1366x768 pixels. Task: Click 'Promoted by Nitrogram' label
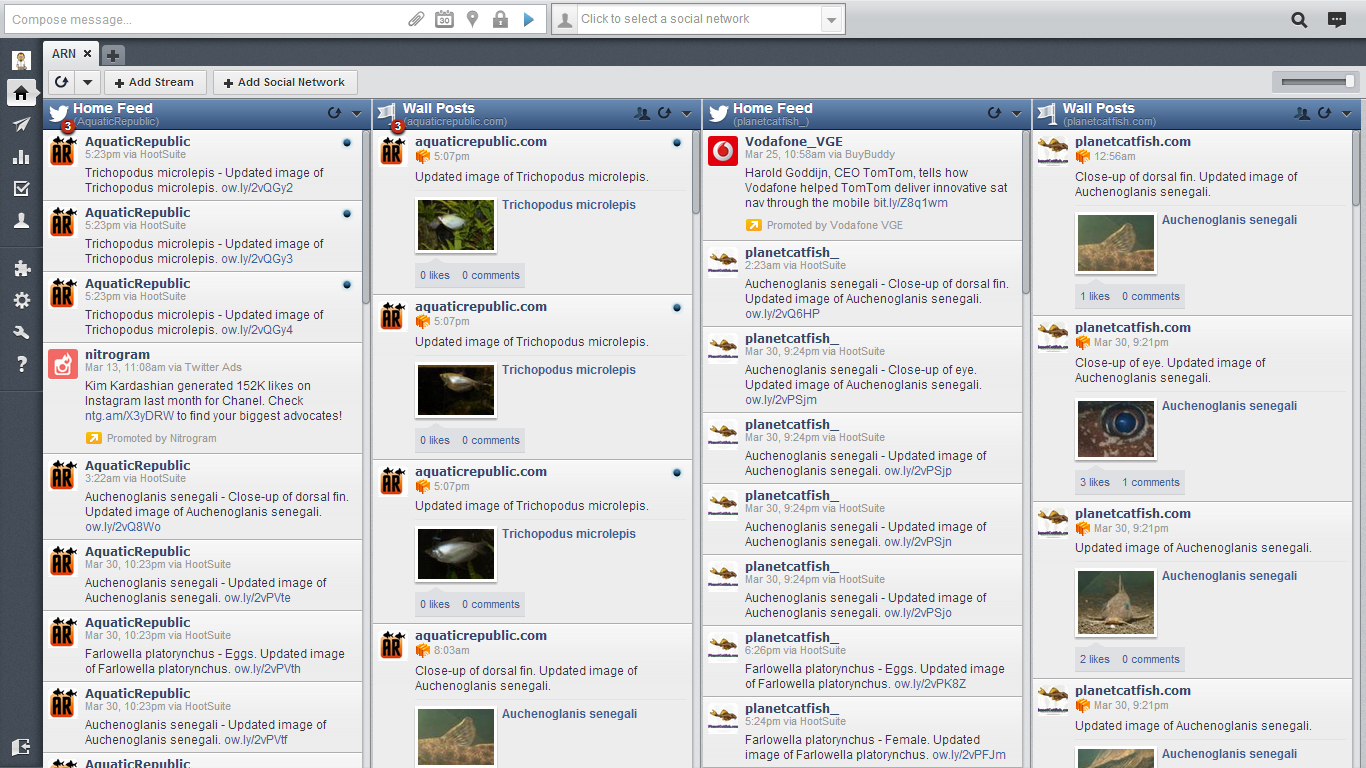pos(161,438)
